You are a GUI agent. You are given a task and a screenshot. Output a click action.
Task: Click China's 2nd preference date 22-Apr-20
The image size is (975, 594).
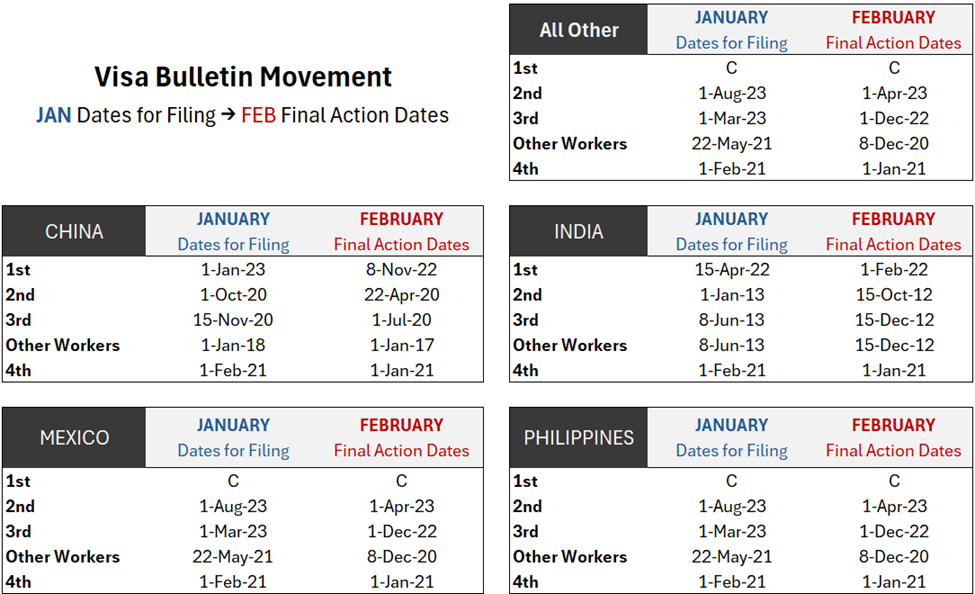[401, 295]
